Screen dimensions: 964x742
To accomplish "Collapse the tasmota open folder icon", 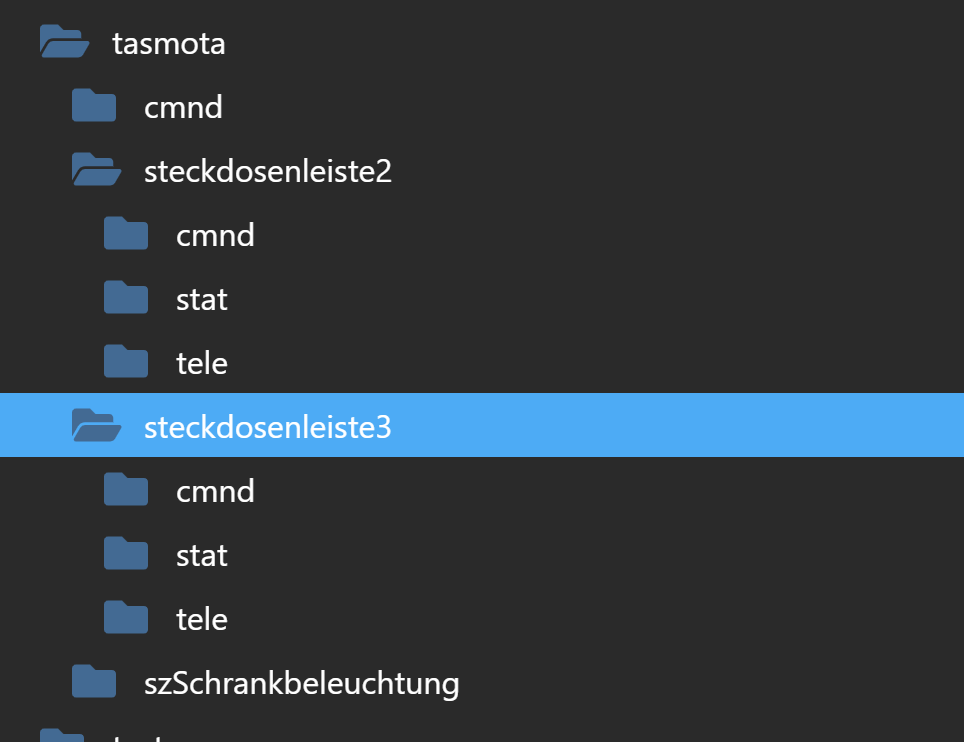I will 64,42.
